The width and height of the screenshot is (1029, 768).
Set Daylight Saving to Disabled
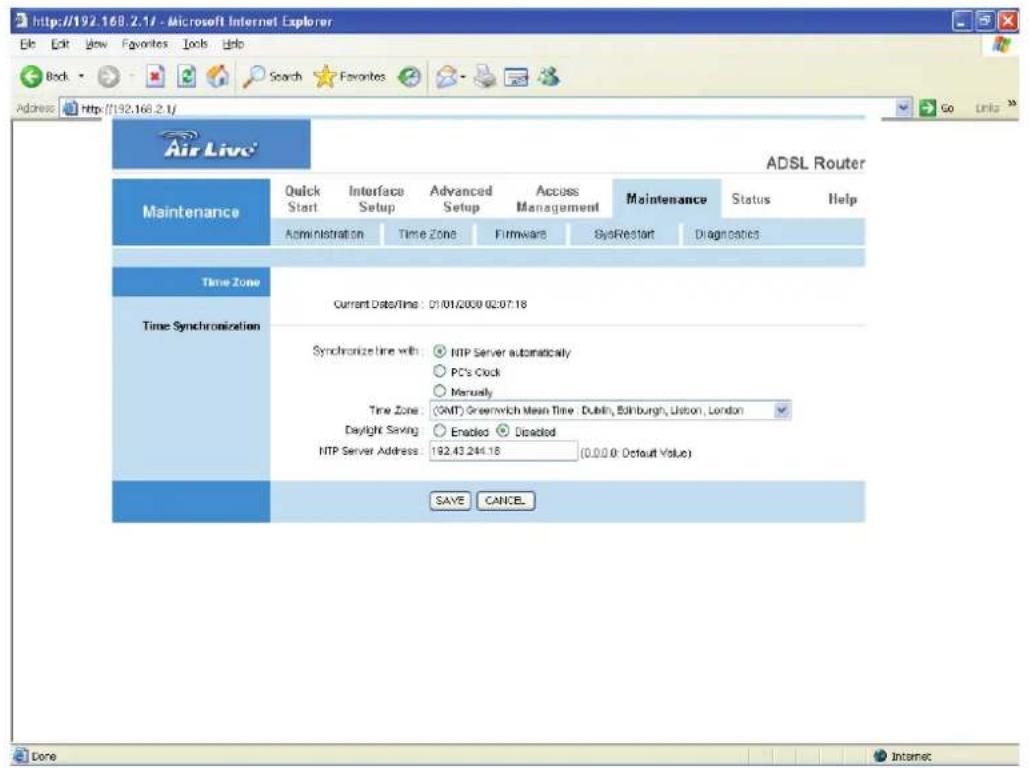point(503,431)
